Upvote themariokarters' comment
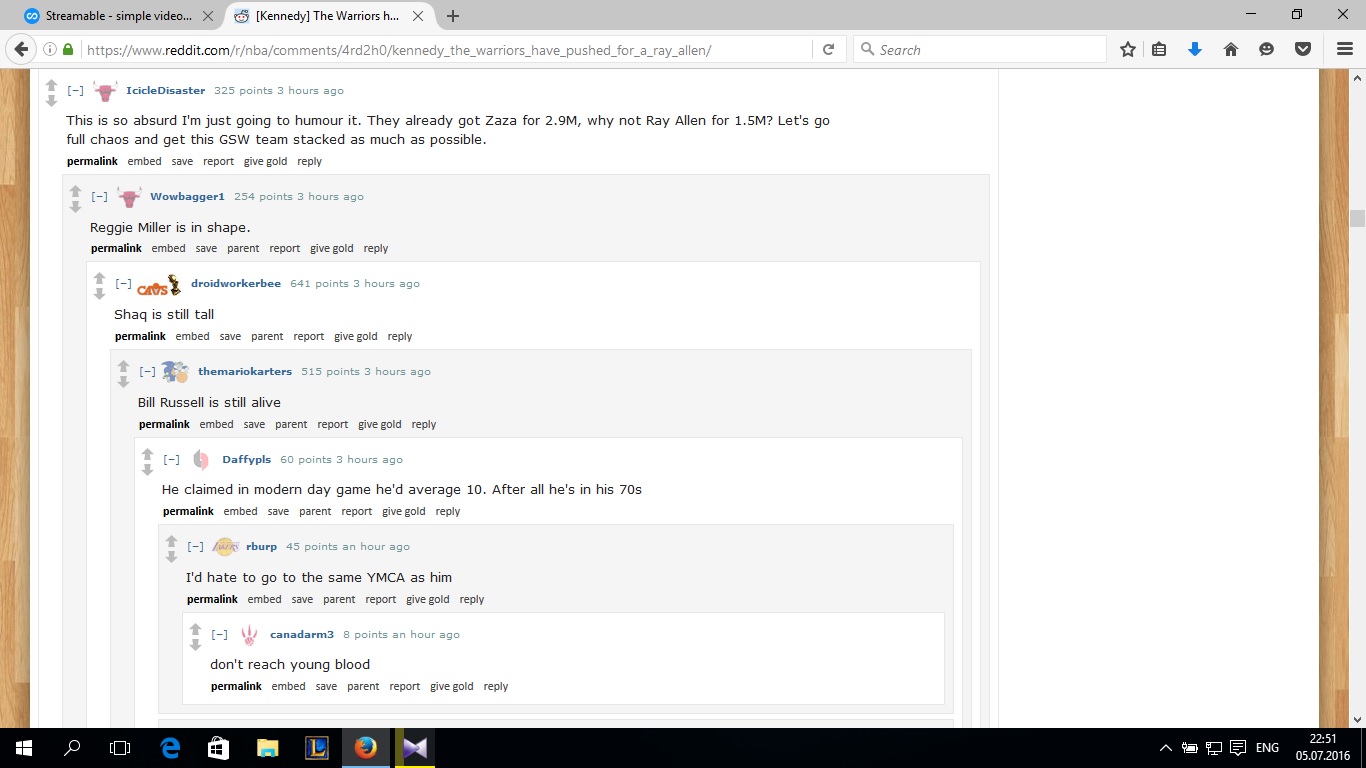 (123, 366)
